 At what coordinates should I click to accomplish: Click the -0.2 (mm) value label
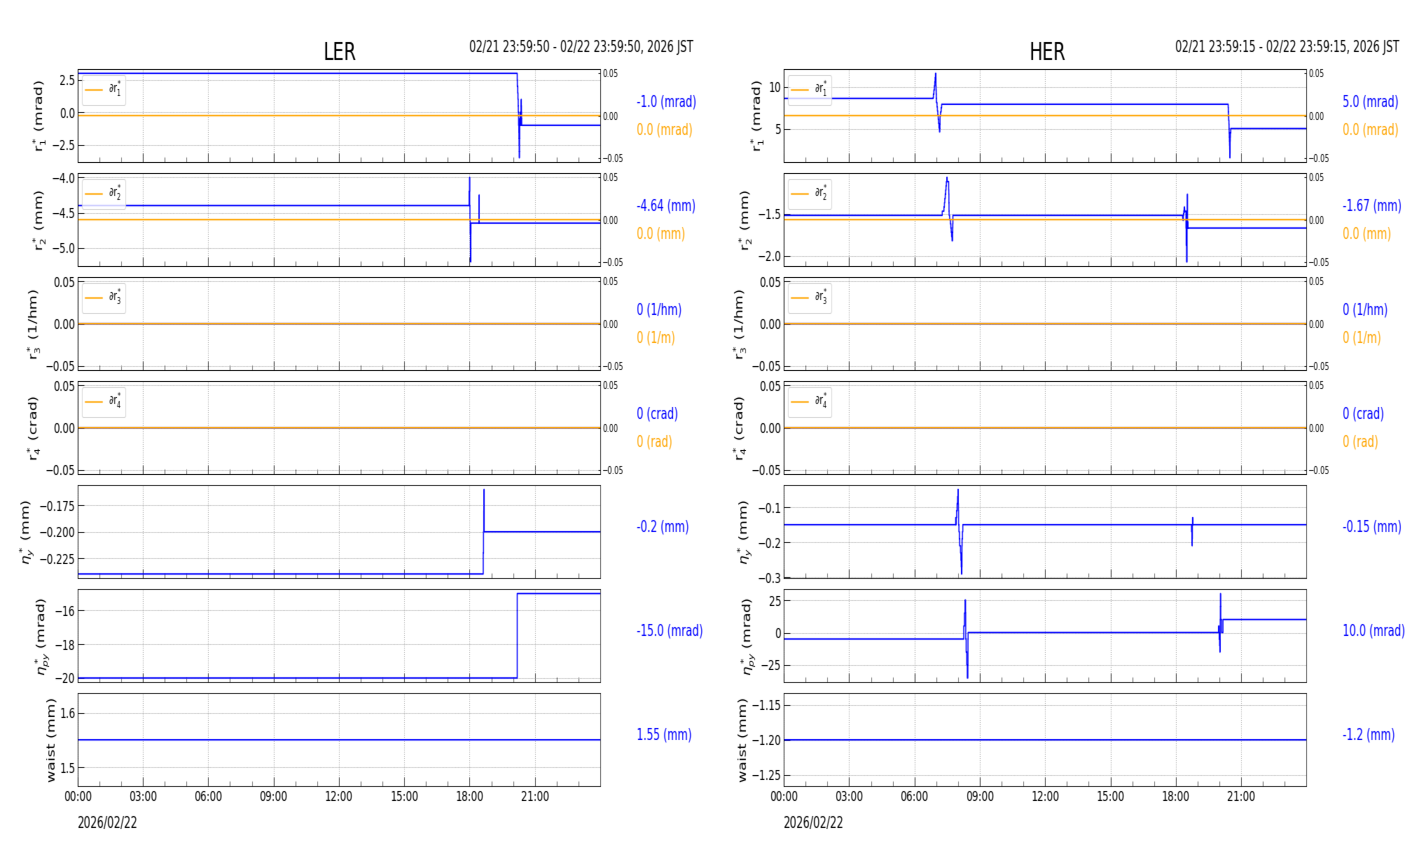662,527
